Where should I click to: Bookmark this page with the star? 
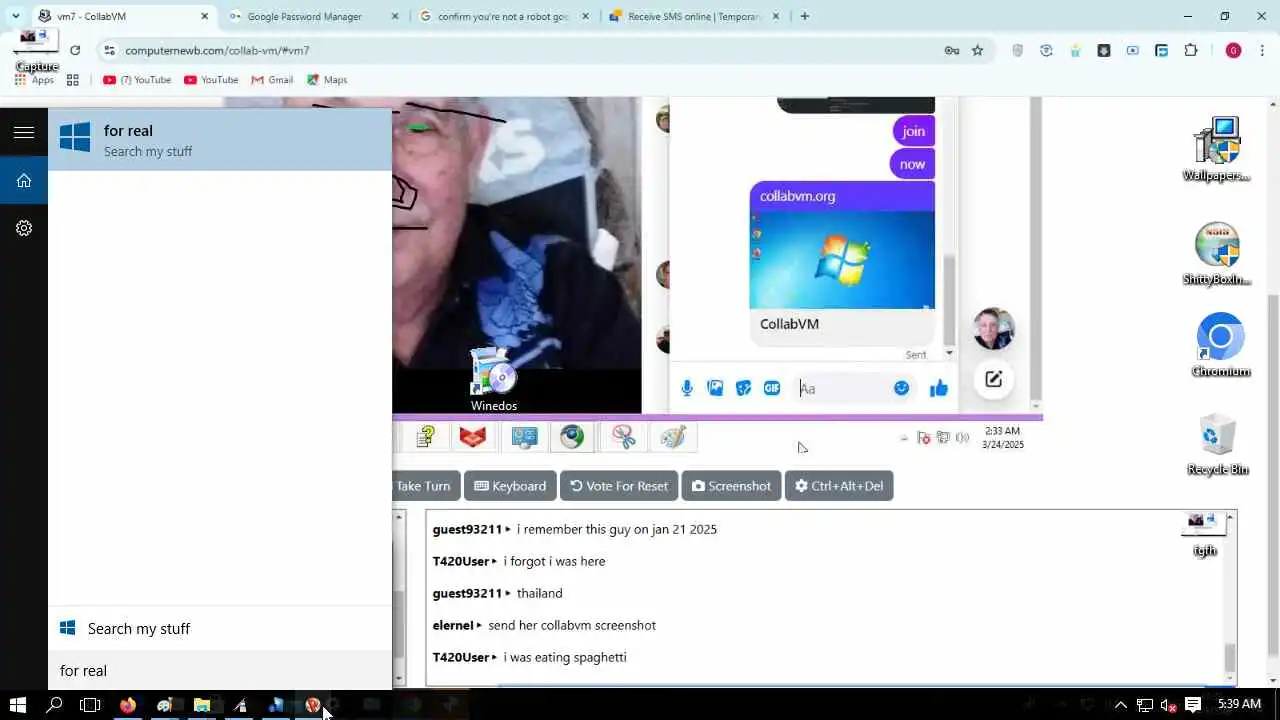(x=977, y=50)
